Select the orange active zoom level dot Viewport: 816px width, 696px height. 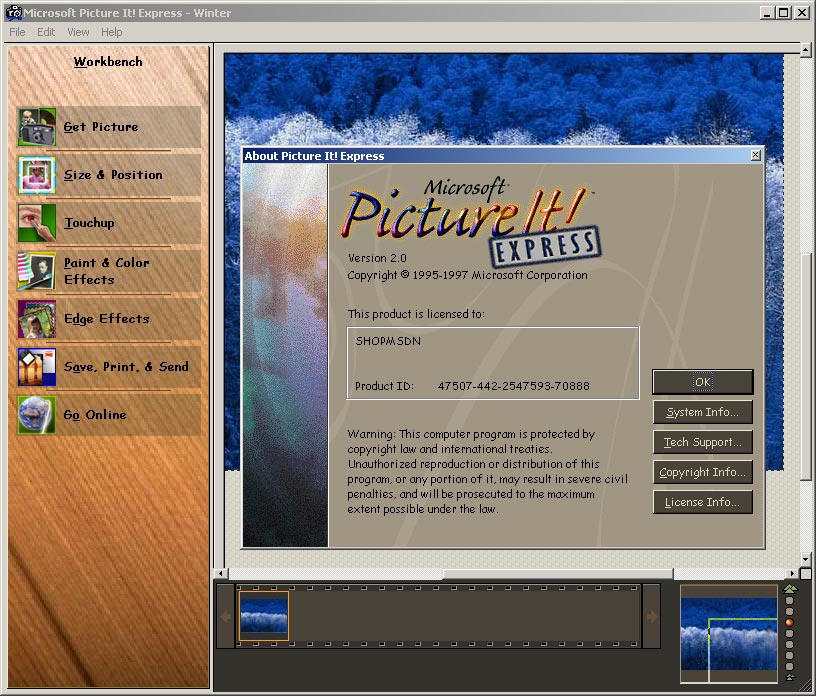(x=789, y=623)
